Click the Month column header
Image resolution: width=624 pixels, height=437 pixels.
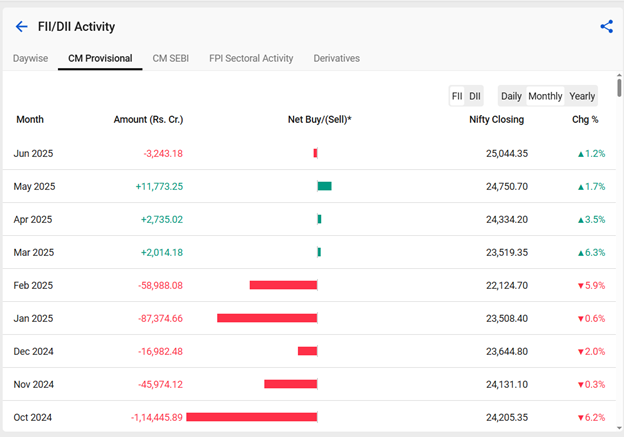[x=30, y=120]
